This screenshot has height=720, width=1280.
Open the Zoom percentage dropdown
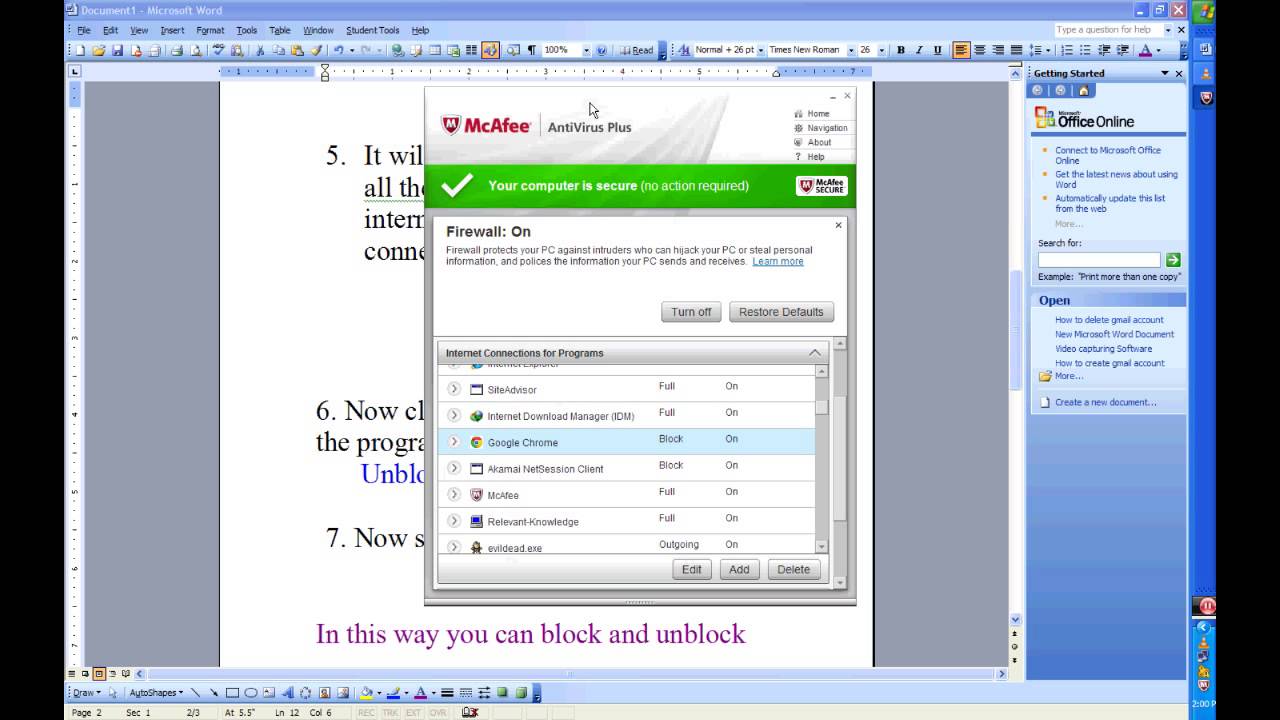(x=586, y=50)
